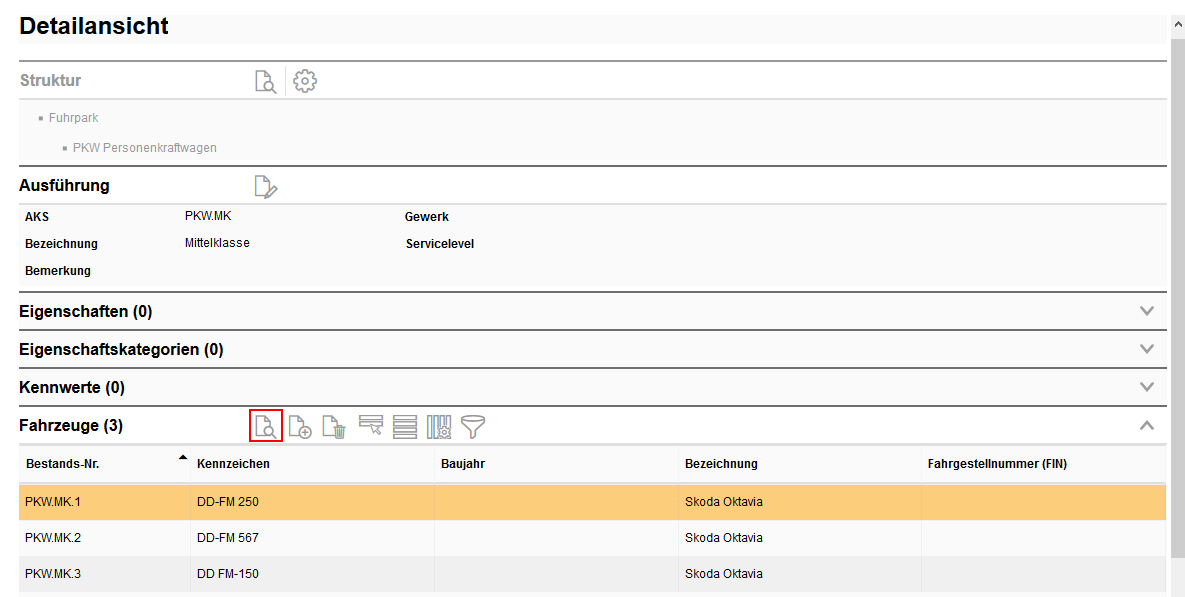1185x597 pixels.
Task: Select Fuhrpark in structure tree
Action: point(73,118)
